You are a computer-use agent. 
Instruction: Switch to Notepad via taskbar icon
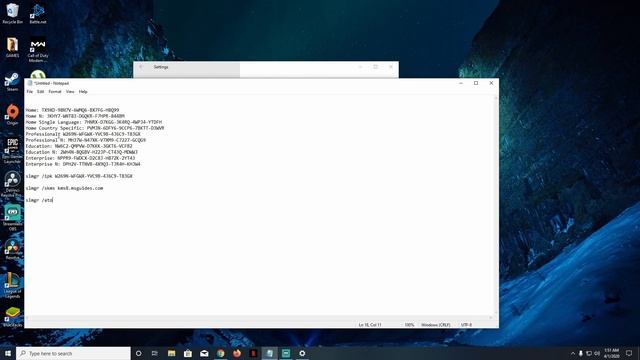tap(269, 353)
